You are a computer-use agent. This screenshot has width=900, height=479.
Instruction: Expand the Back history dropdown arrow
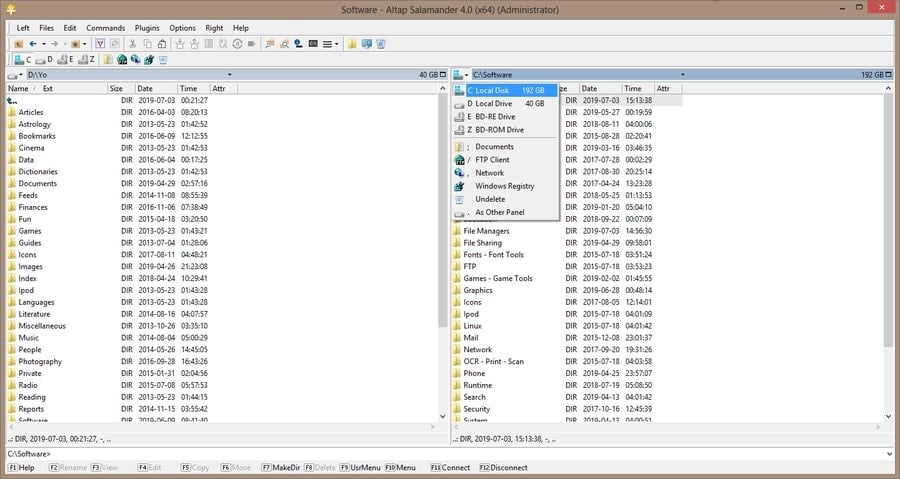[43, 44]
